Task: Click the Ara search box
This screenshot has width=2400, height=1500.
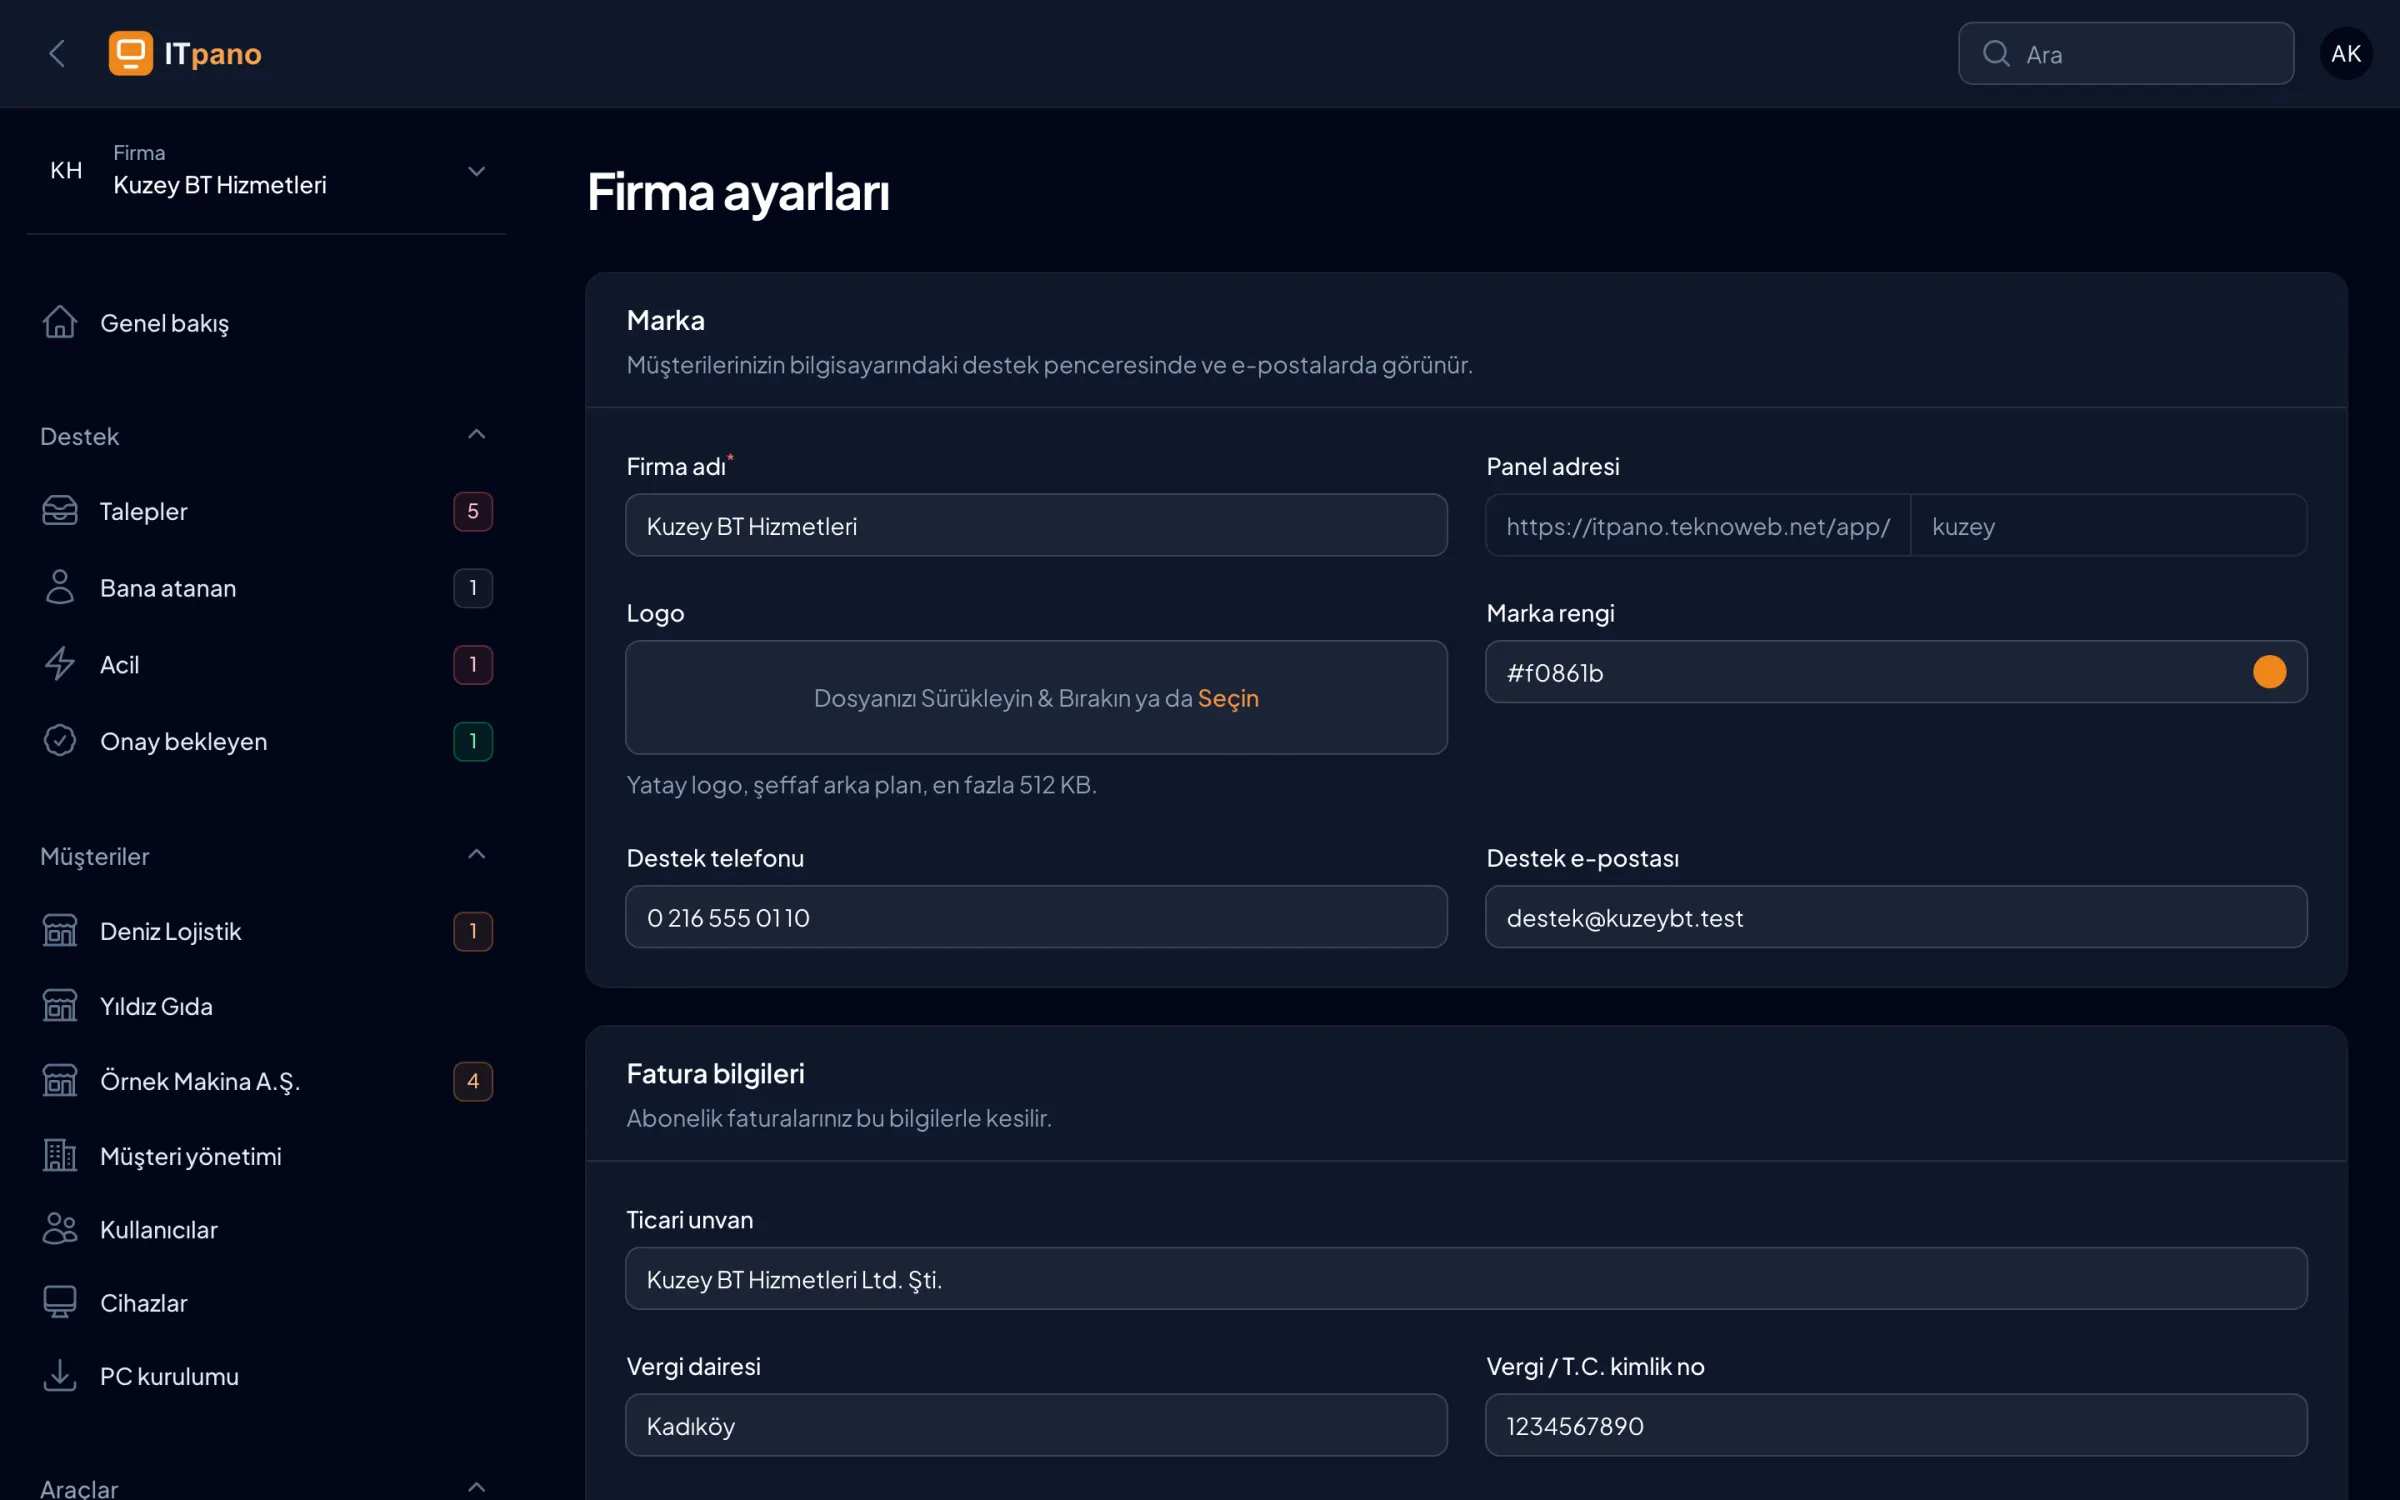Action: coord(2126,53)
